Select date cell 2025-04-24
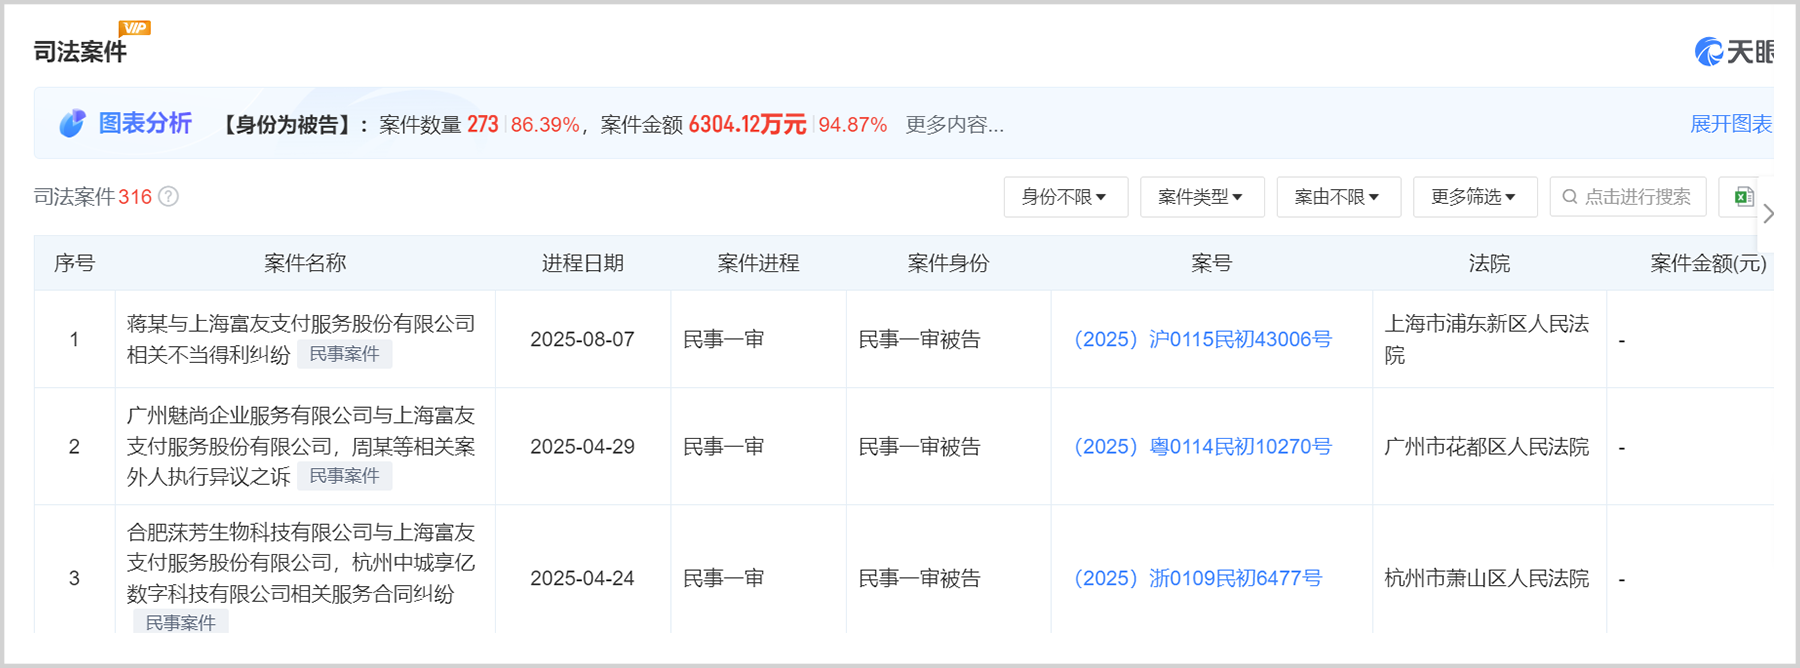 point(582,579)
